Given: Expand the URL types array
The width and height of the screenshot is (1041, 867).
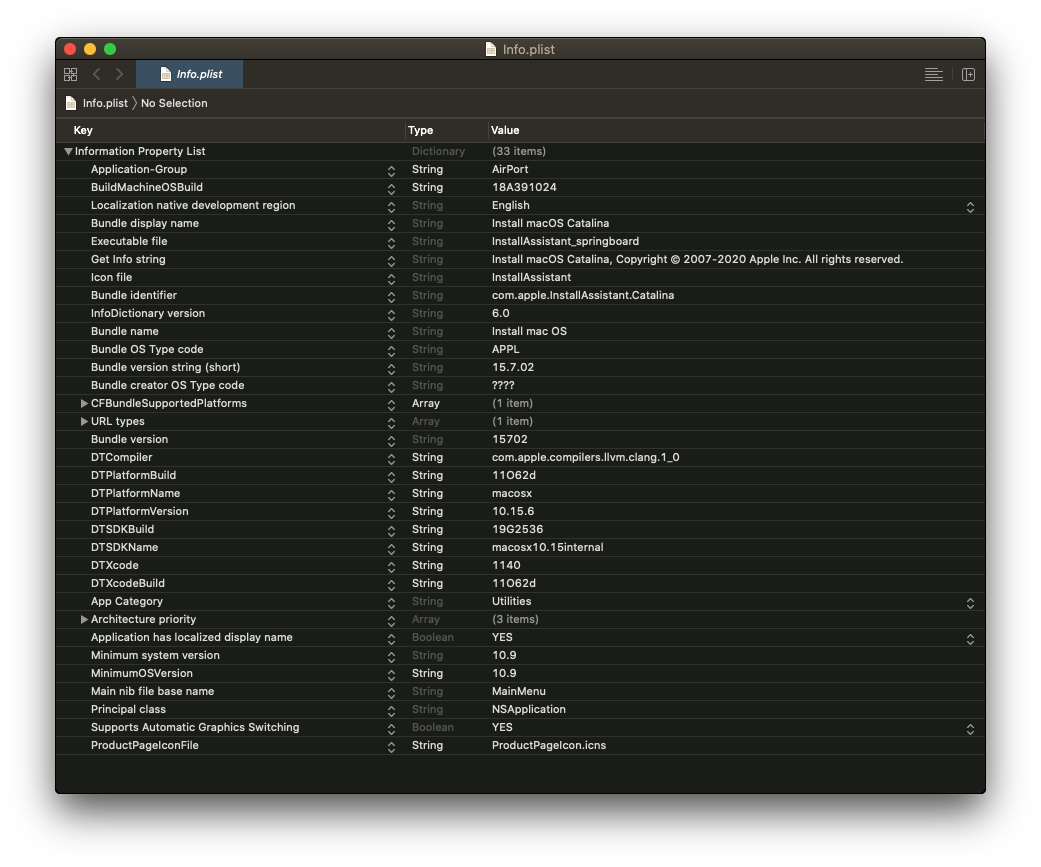Looking at the screenshot, I should 84,422.
